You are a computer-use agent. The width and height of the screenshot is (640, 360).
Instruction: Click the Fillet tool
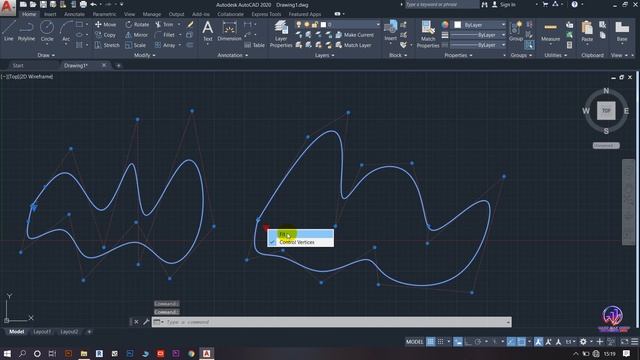(165, 35)
